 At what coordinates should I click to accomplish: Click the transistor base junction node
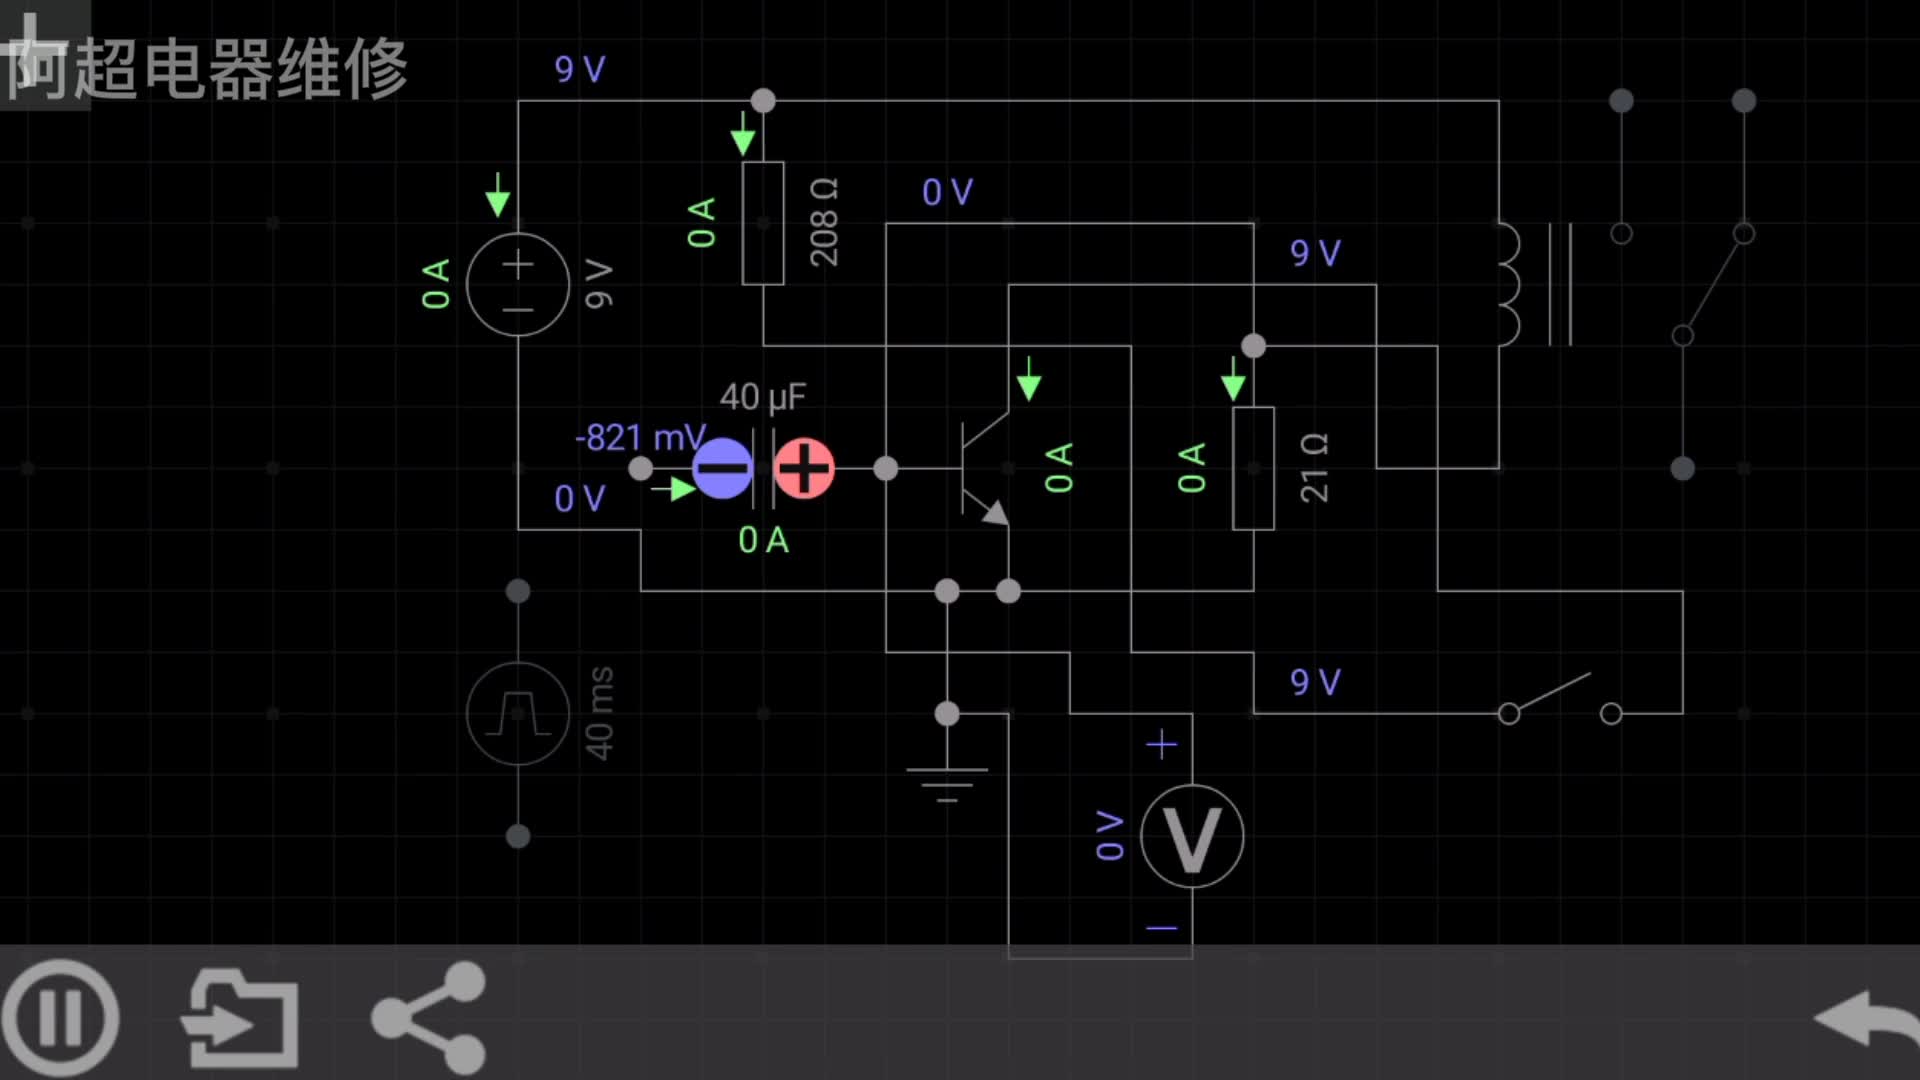pyautogui.click(x=886, y=468)
